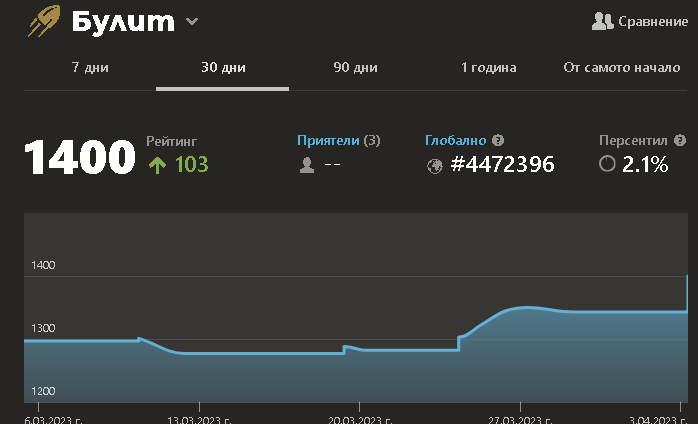Open the Глобално leaderboard link
Image resolution: width=698 pixels, height=424 pixels.
(455, 140)
